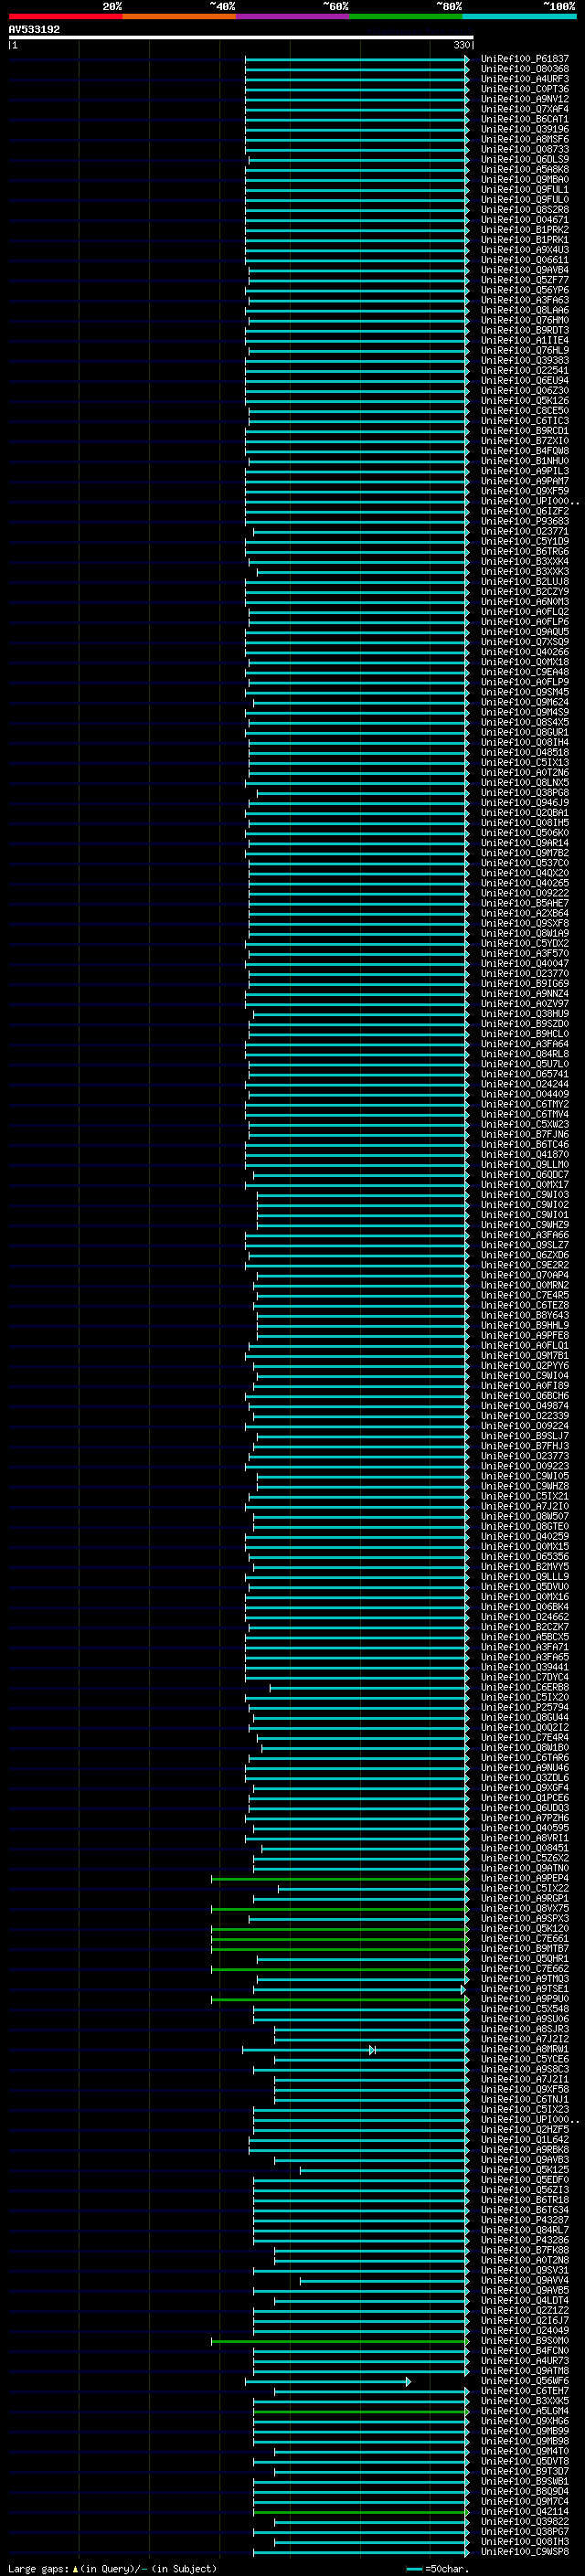Click the red ~20% identity legend segment

(66, 16)
